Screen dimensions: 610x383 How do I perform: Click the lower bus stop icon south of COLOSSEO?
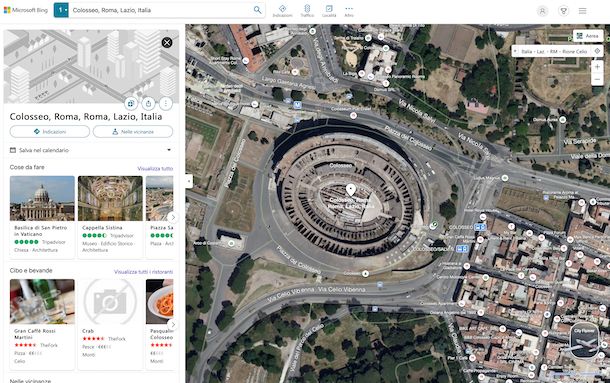[462, 249]
